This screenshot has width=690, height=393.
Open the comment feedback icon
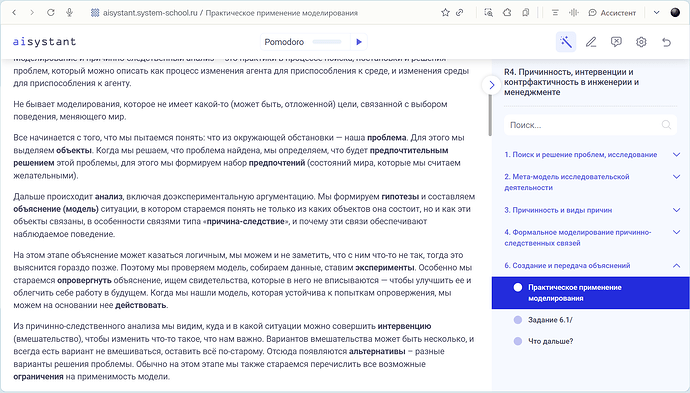click(x=616, y=42)
